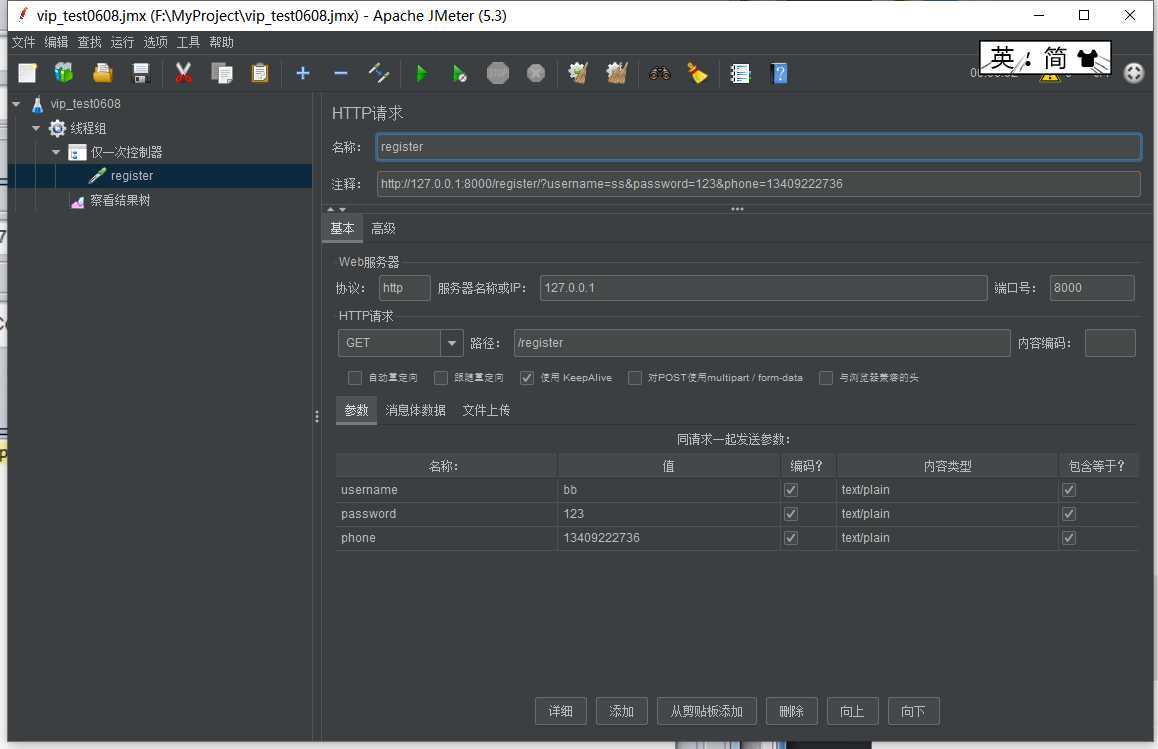Clear all results with double broom icon
Image resolution: width=1158 pixels, height=749 pixels.
tap(617, 73)
